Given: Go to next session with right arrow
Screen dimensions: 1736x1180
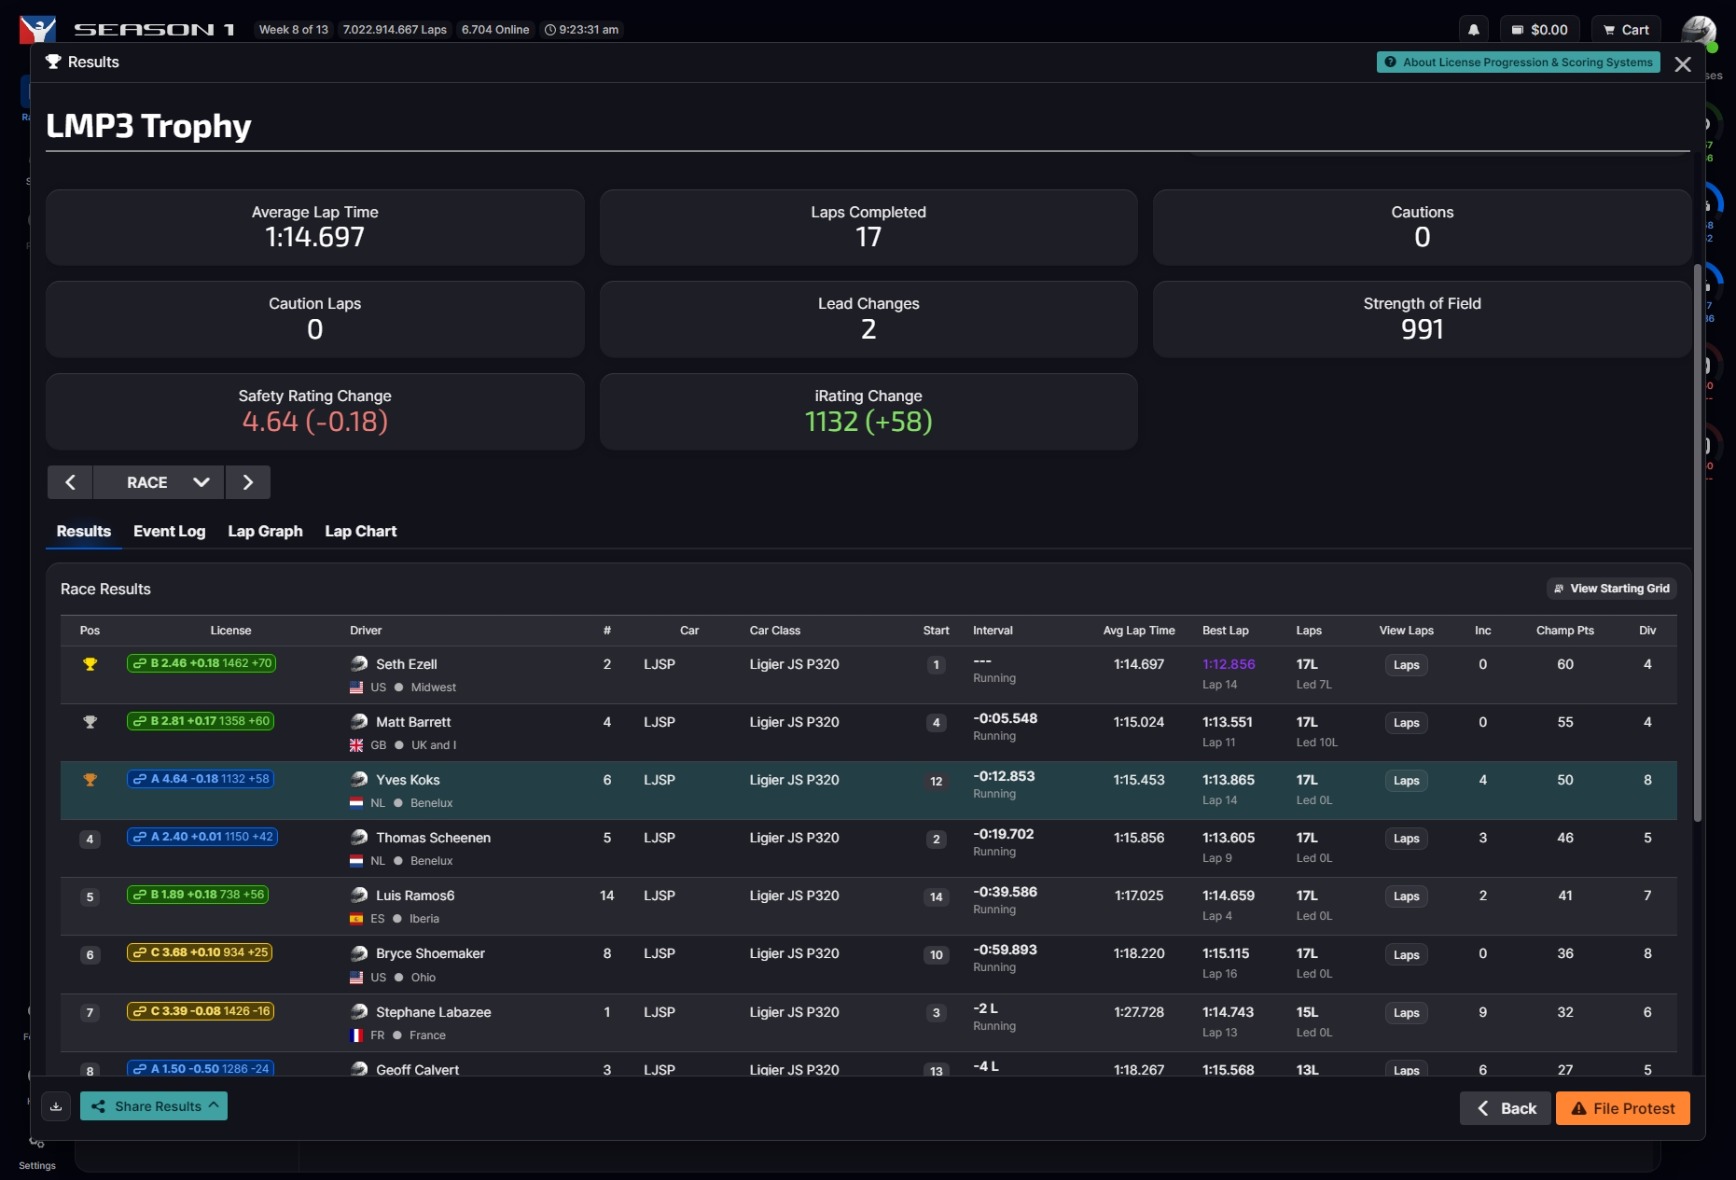Looking at the screenshot, I should tap(248, 482).
